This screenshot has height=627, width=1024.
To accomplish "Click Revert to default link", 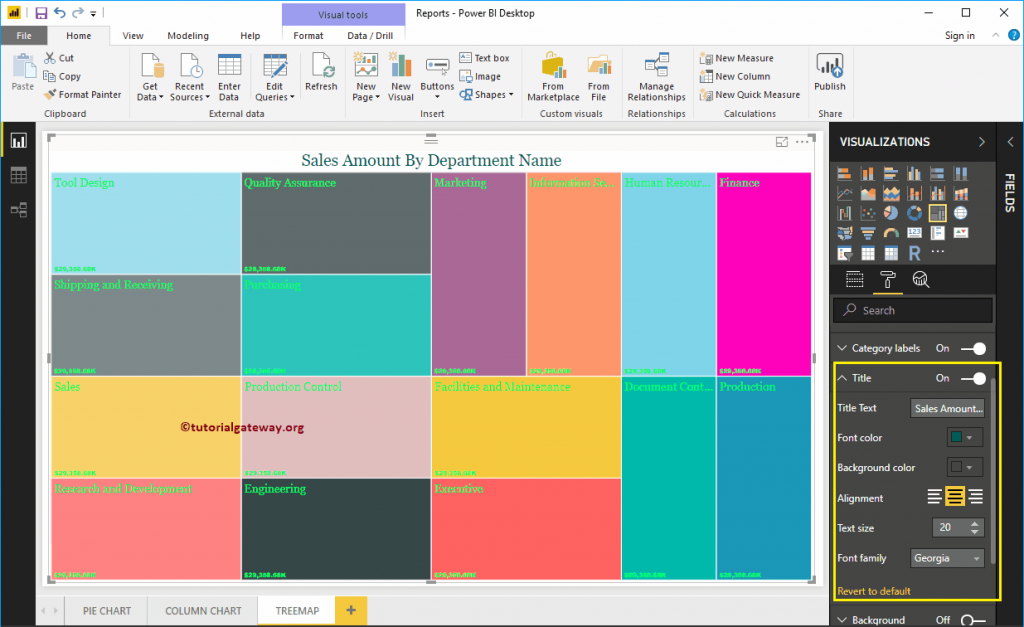I will (x=874, y=590).
